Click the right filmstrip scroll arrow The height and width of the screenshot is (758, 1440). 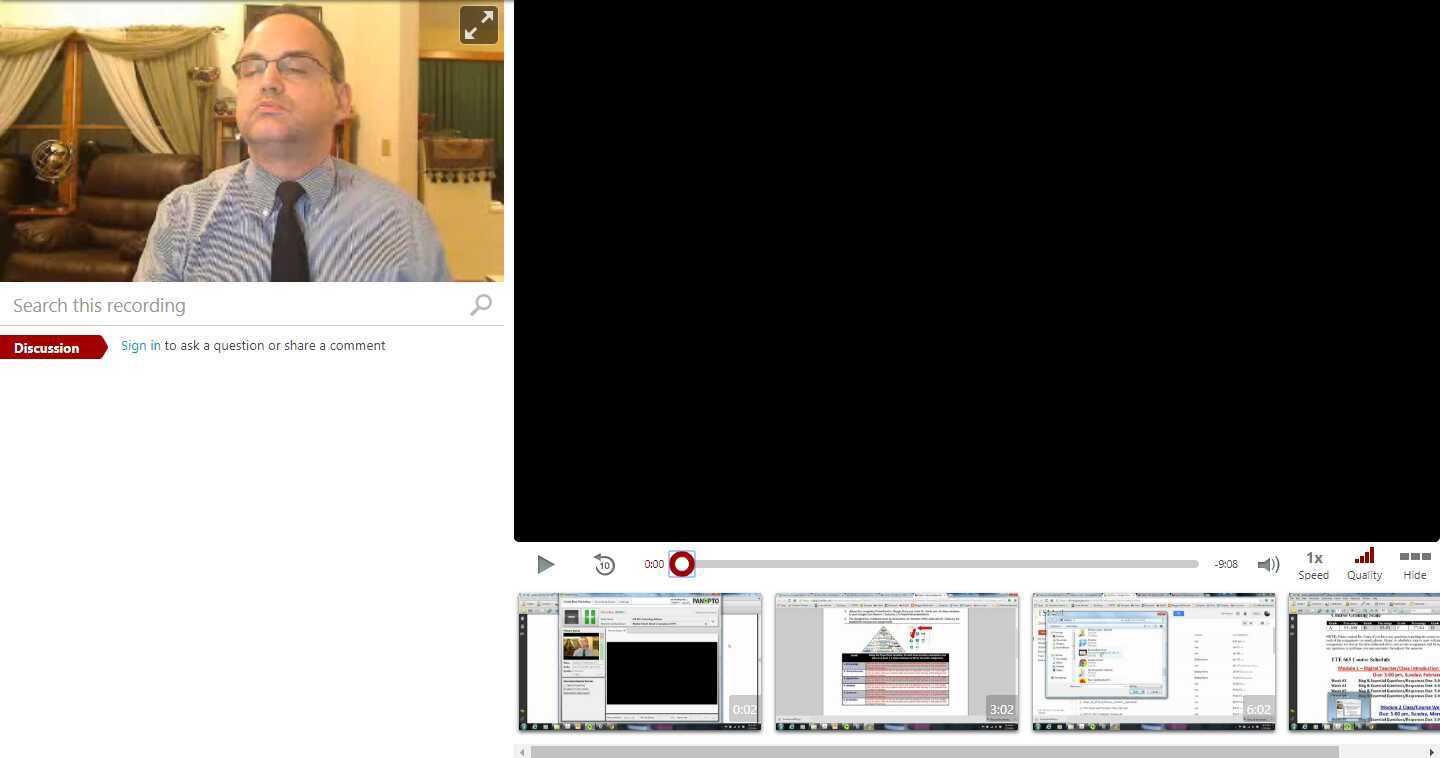[1431, 751]
